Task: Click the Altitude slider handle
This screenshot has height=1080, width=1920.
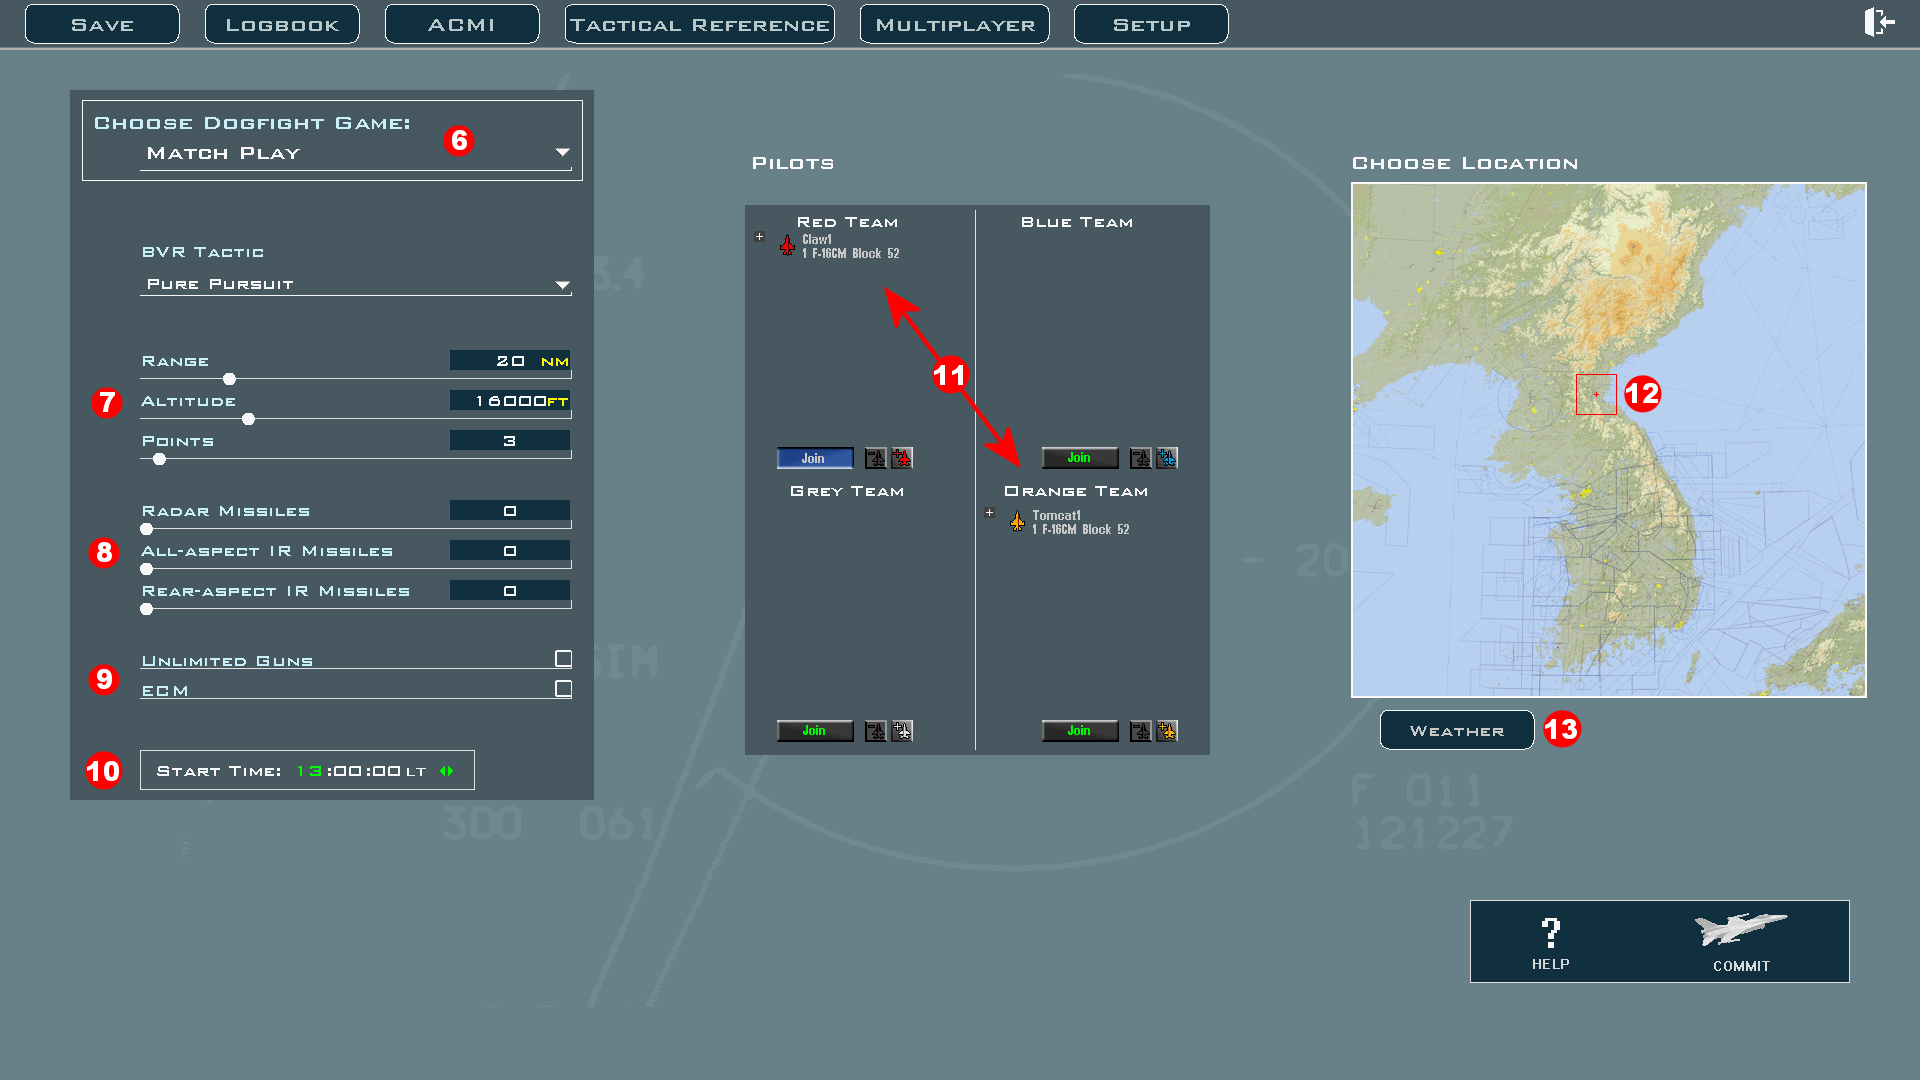Action: pos(248,419)
